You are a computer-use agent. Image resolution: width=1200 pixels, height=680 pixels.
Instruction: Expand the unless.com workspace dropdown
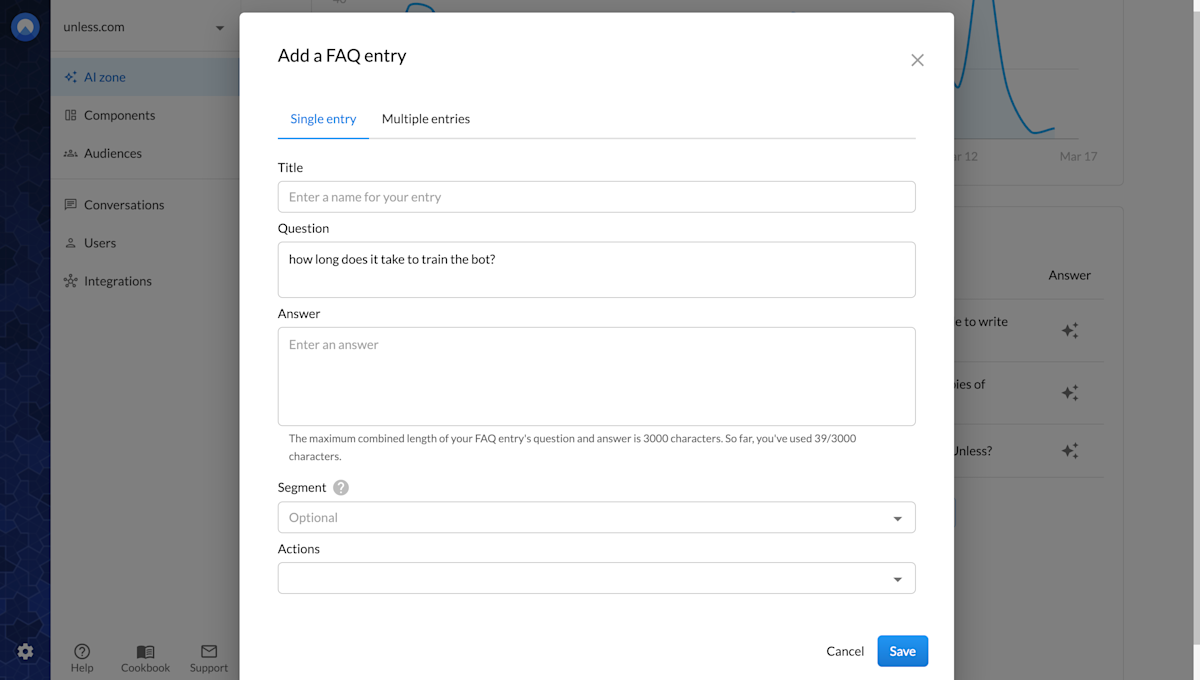(219, 27)
